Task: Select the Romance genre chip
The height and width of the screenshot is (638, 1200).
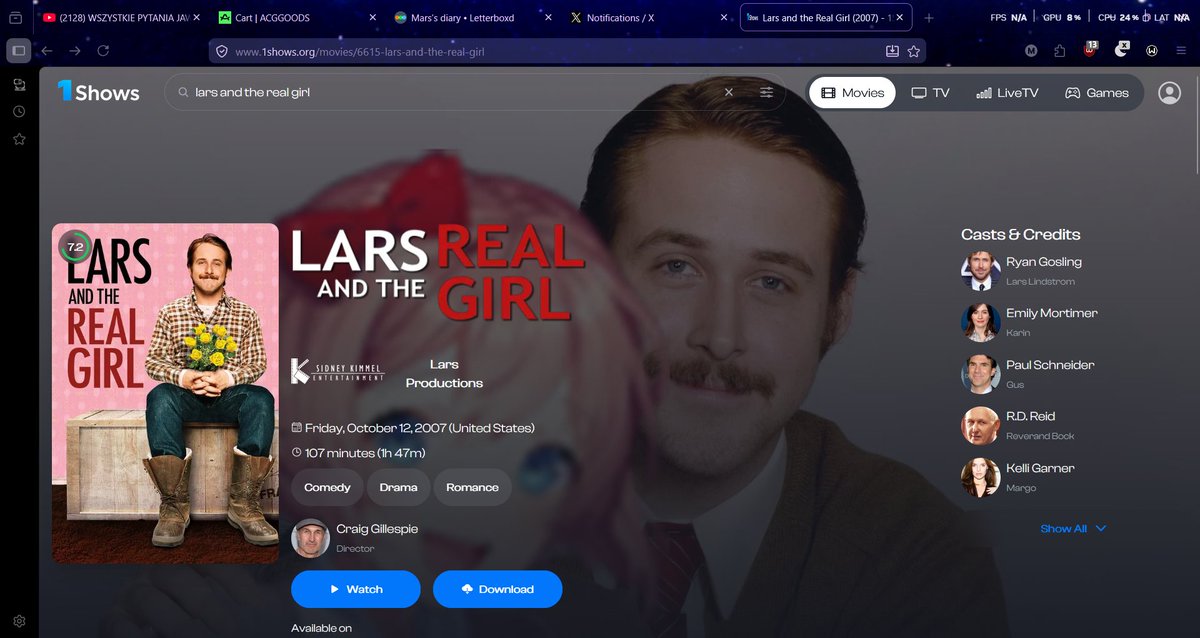Action: point(472,487)
